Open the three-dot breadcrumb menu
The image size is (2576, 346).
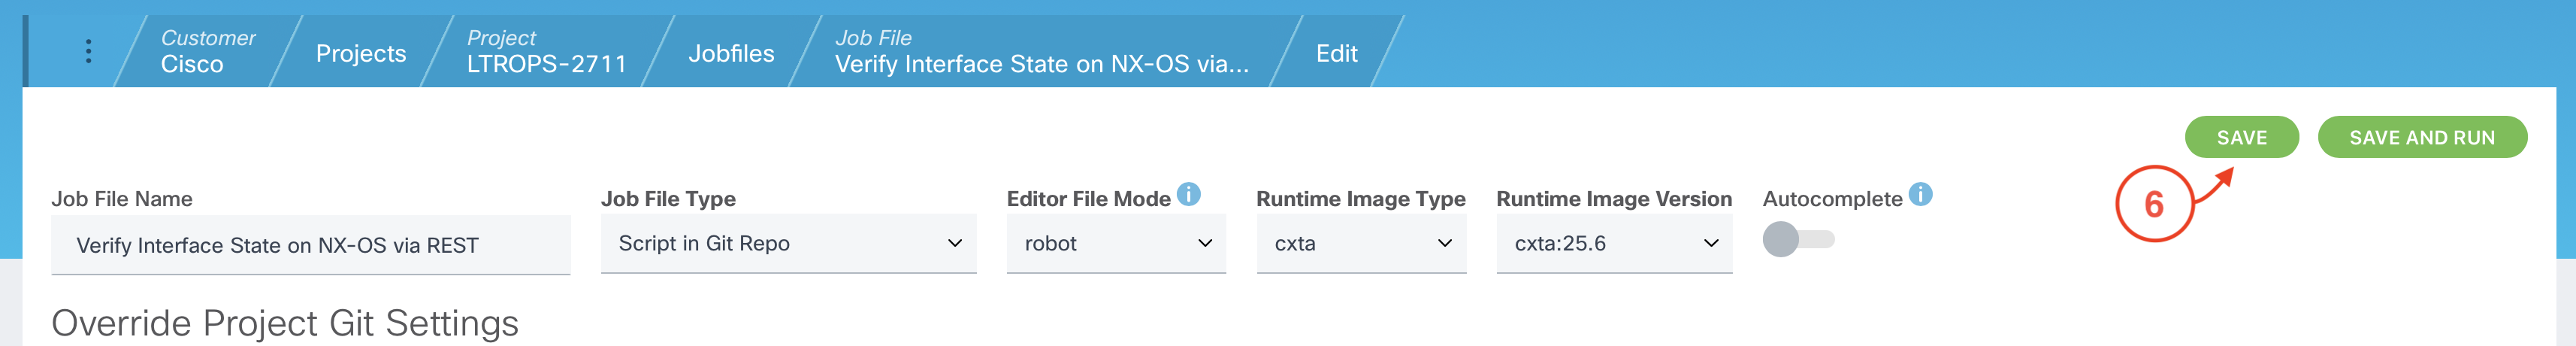(x=89, y=51)
